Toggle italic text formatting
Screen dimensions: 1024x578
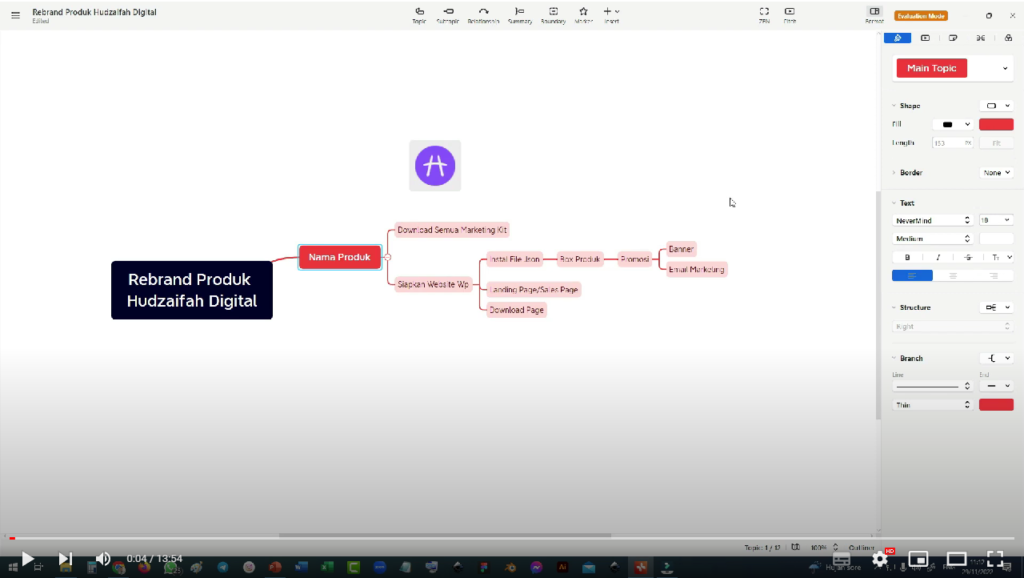pyautogui.click(x=937, y=257)
